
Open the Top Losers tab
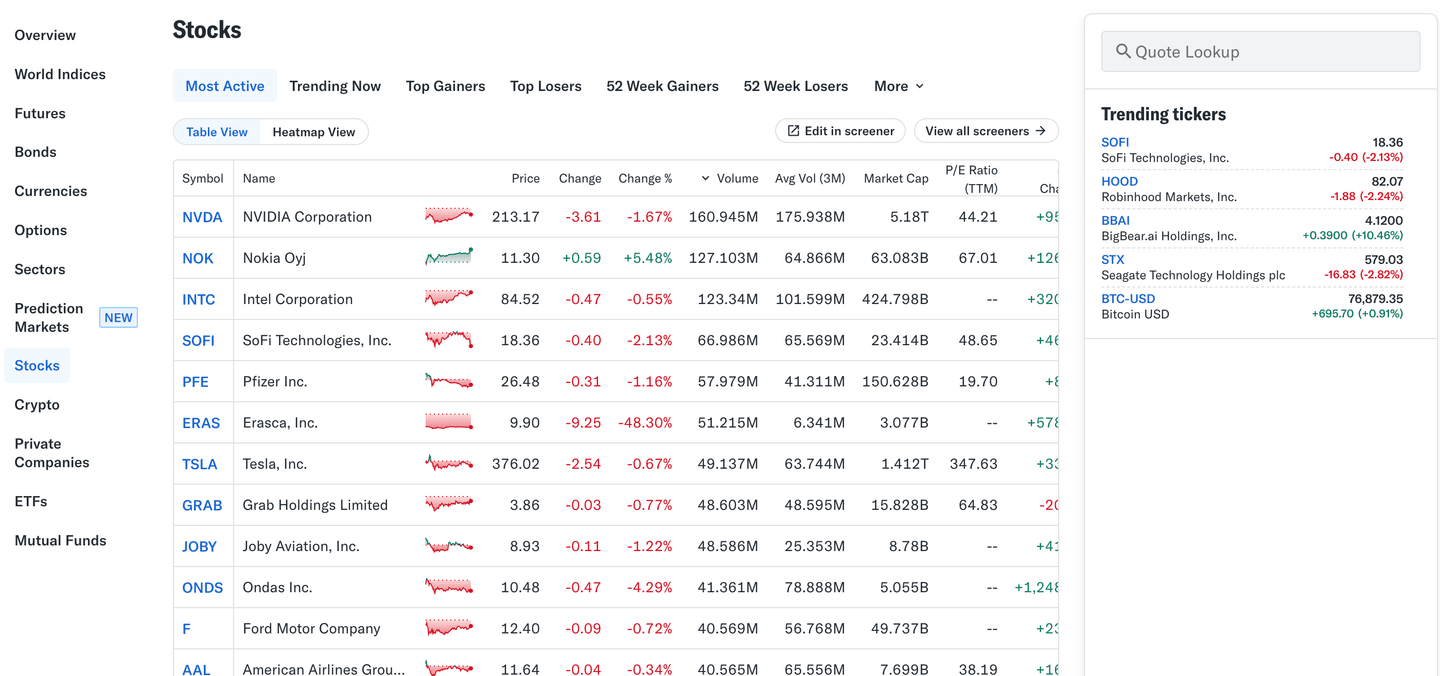click(545, 86)
